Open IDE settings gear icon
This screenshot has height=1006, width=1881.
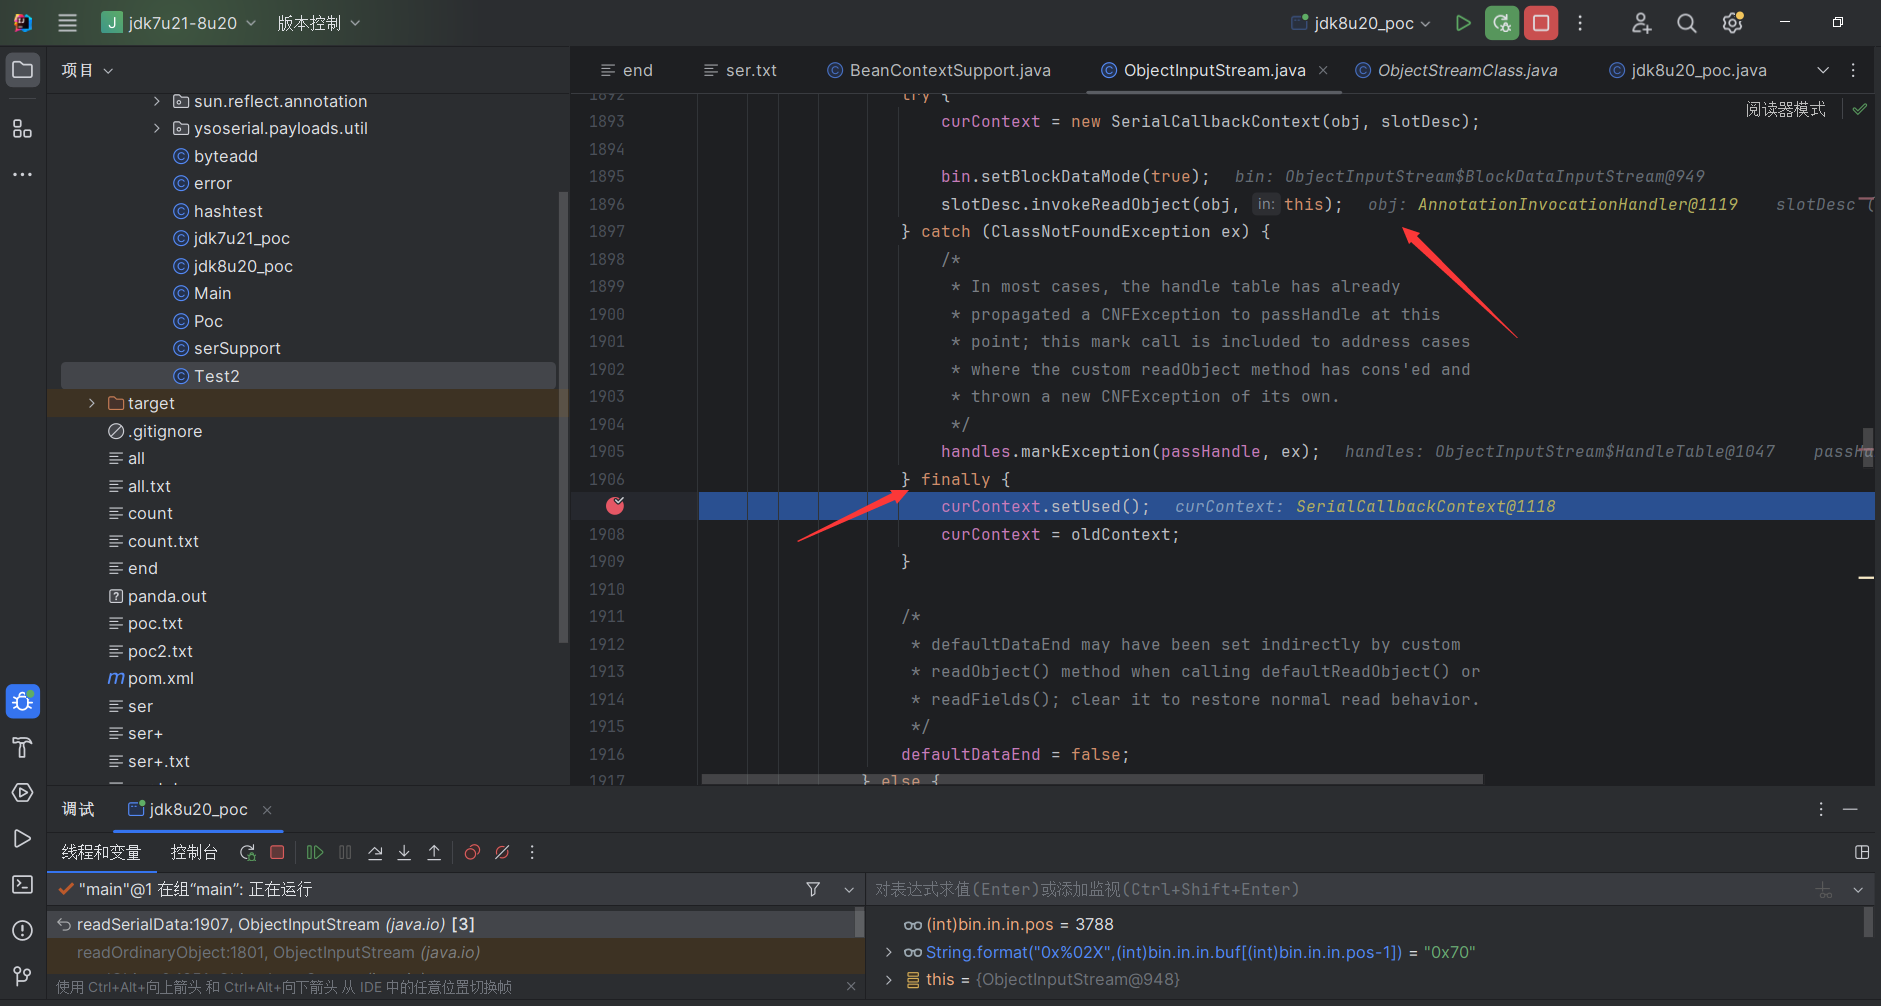coord(1732,22)
